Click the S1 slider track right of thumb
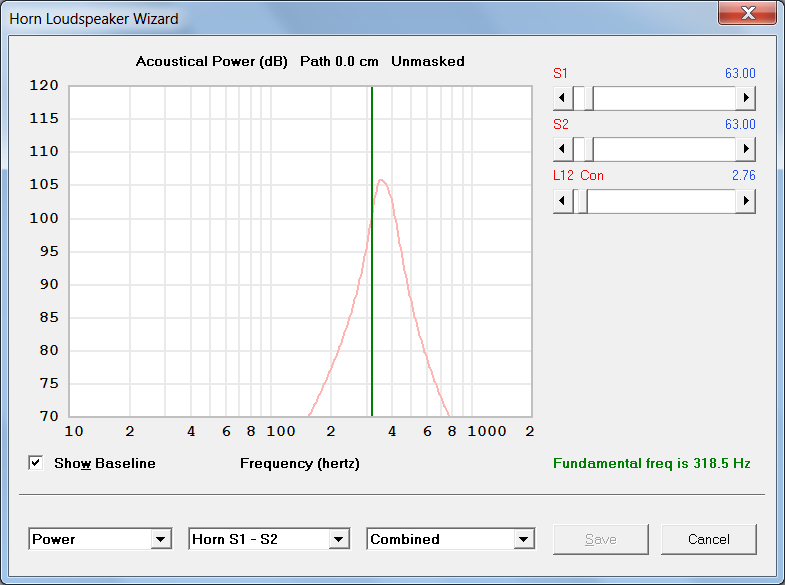The image size is (785, 585). tap(664, 98)
